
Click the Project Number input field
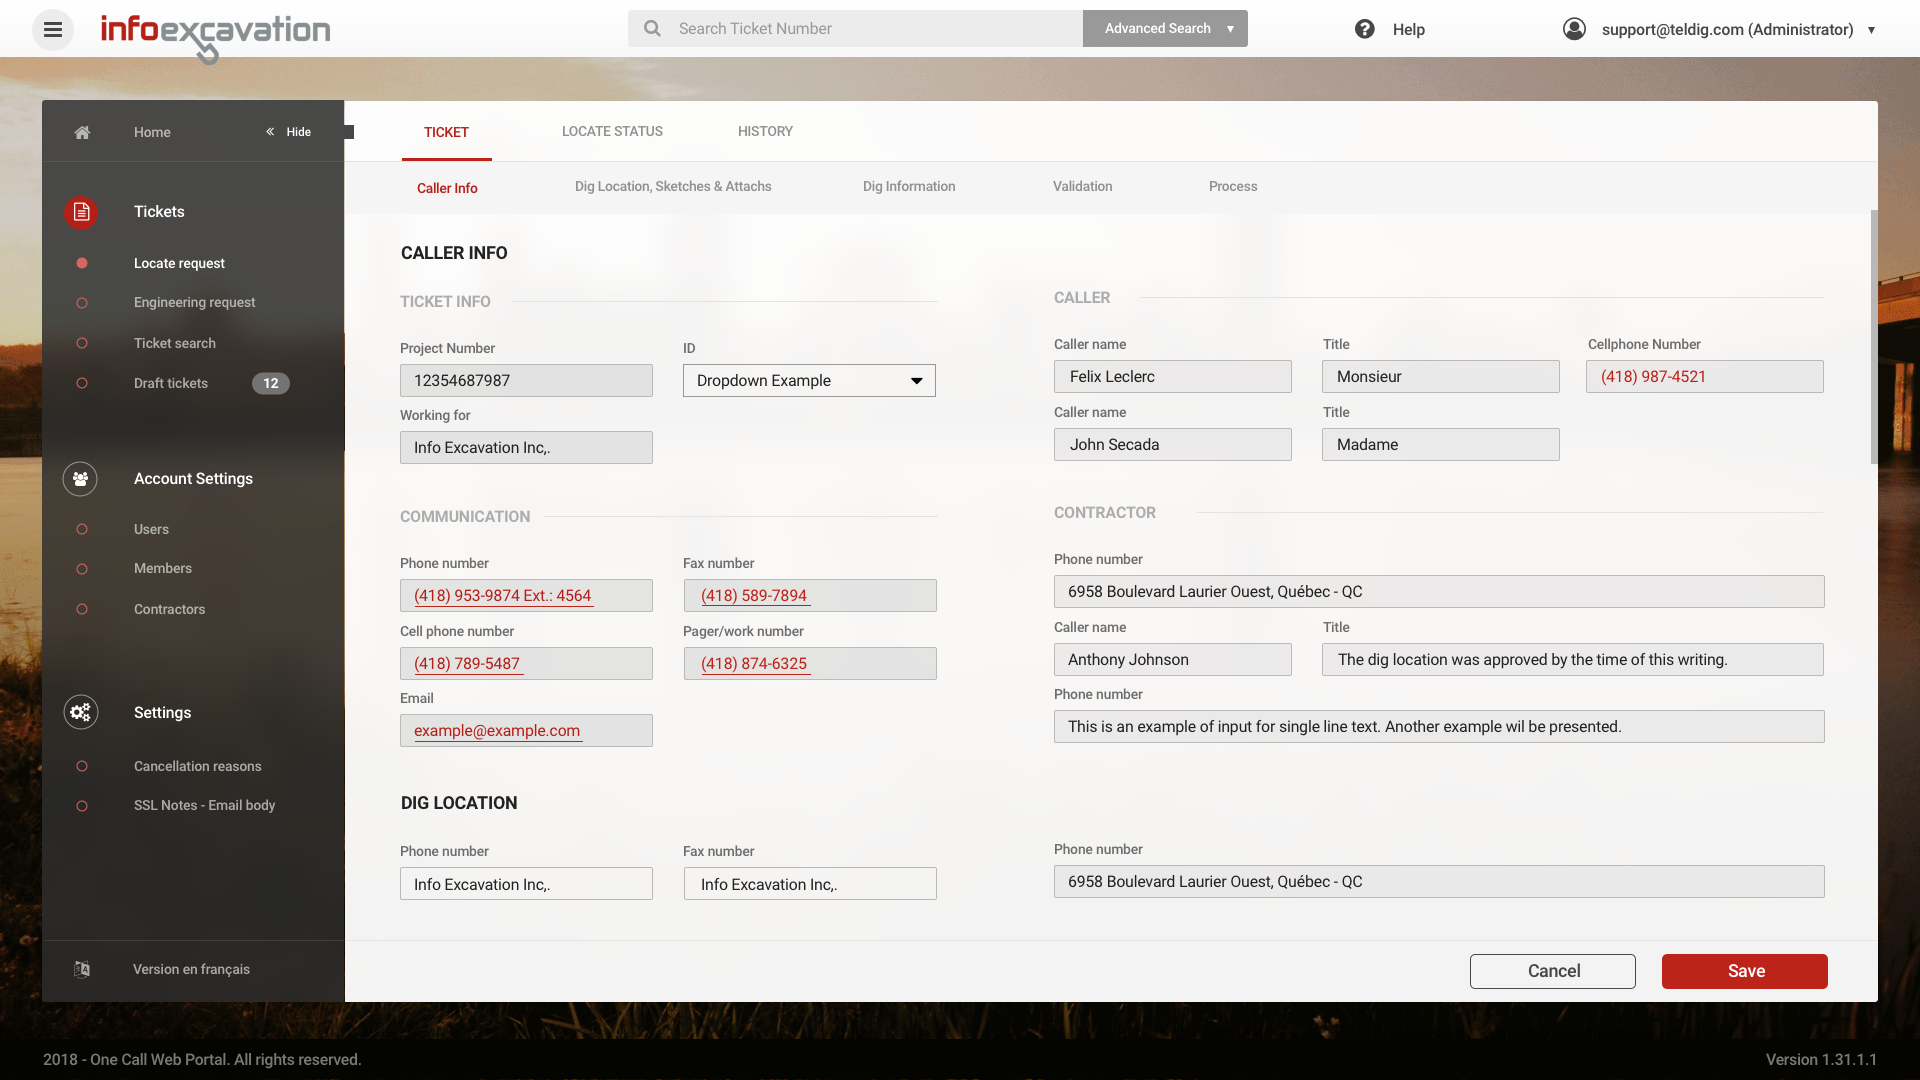tap(526, 381)
